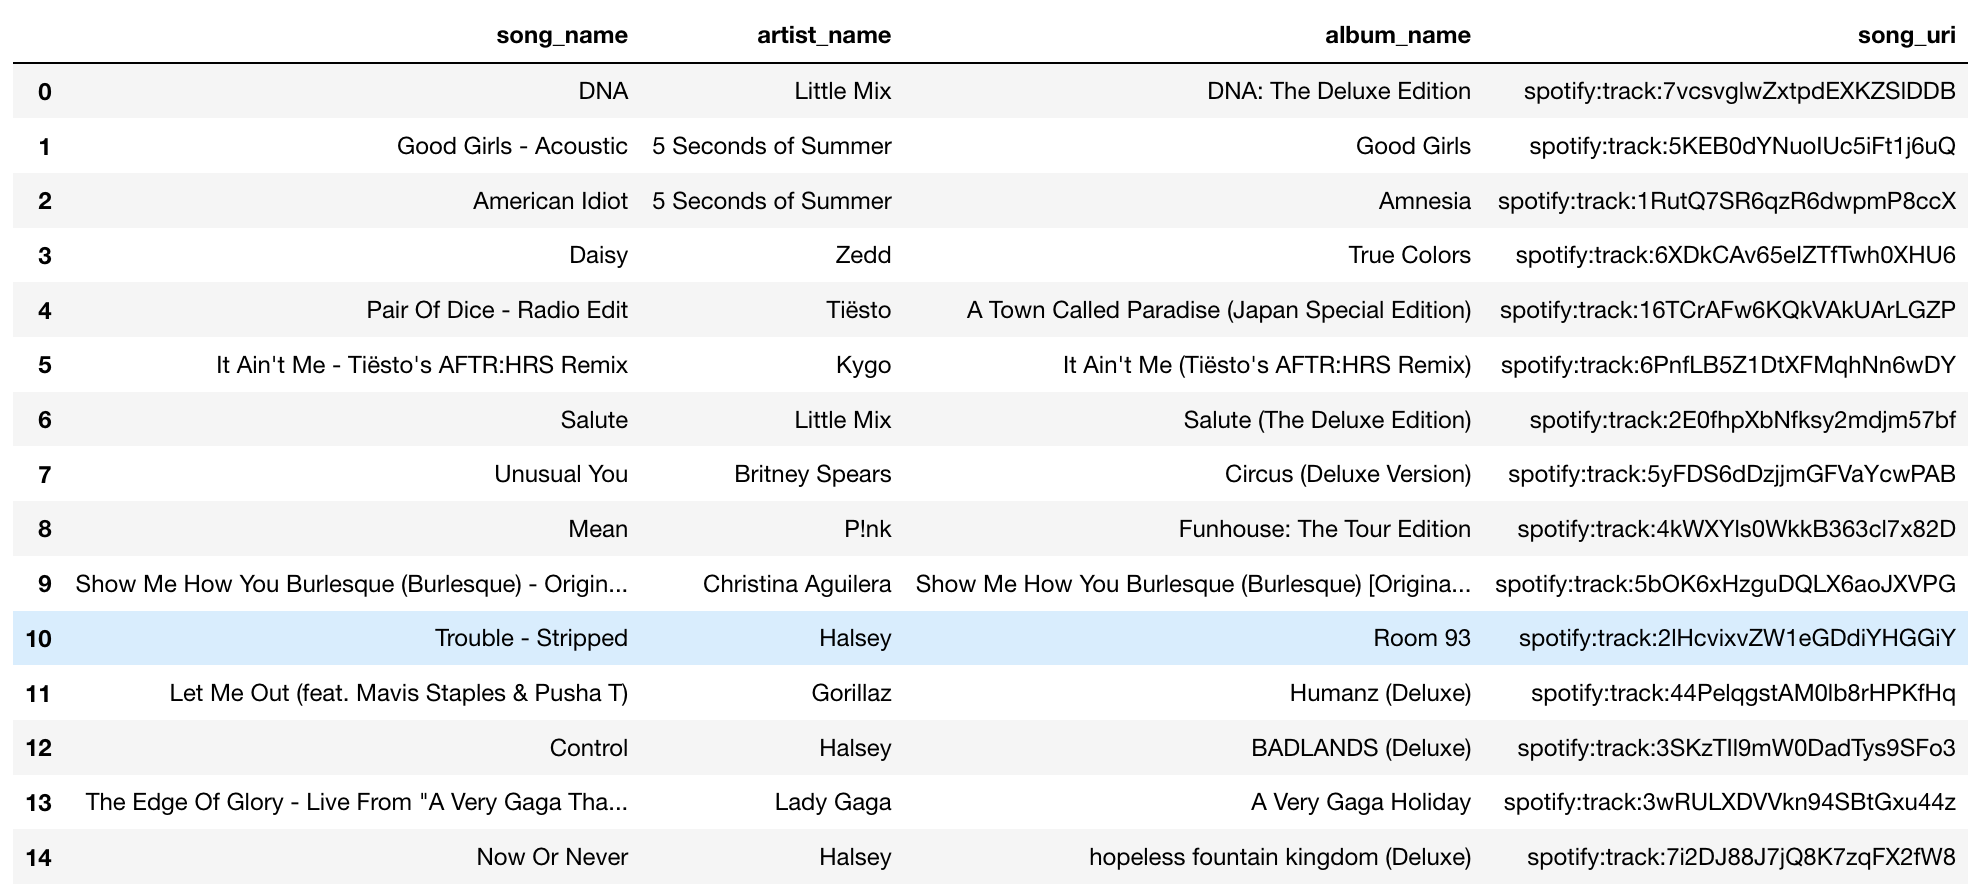This screenshot has height=892, width=1978.
Task: Click the "Now Or Never" song cell
Action: [552, 857]
